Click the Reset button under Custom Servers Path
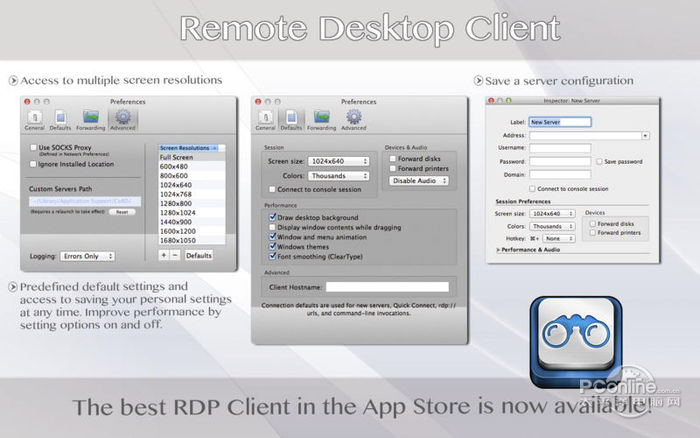Viewport: 700px width, 438px height. pos(122,212)
